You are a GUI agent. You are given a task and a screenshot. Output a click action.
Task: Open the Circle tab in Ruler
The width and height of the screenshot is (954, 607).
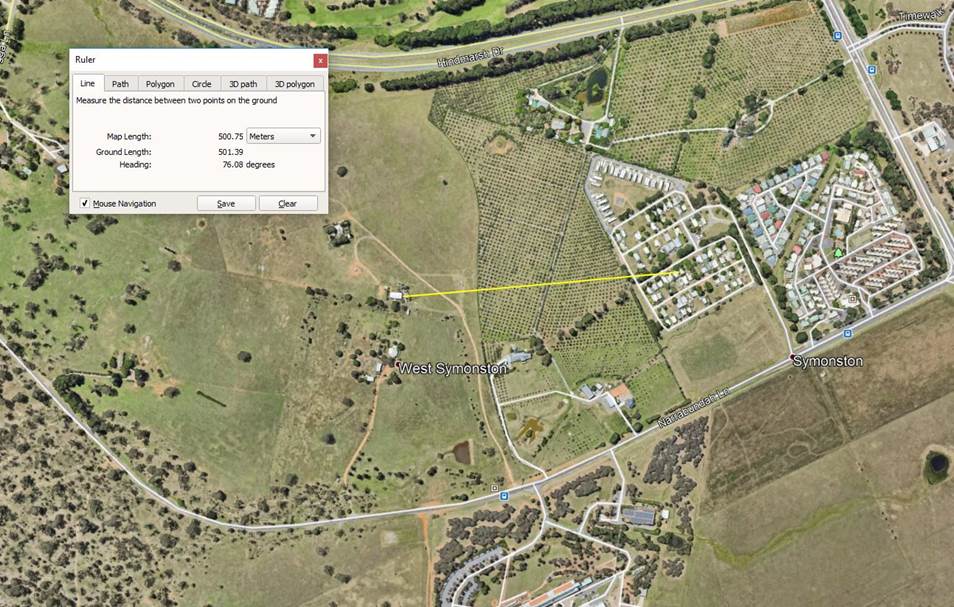[x=201, y=84]
